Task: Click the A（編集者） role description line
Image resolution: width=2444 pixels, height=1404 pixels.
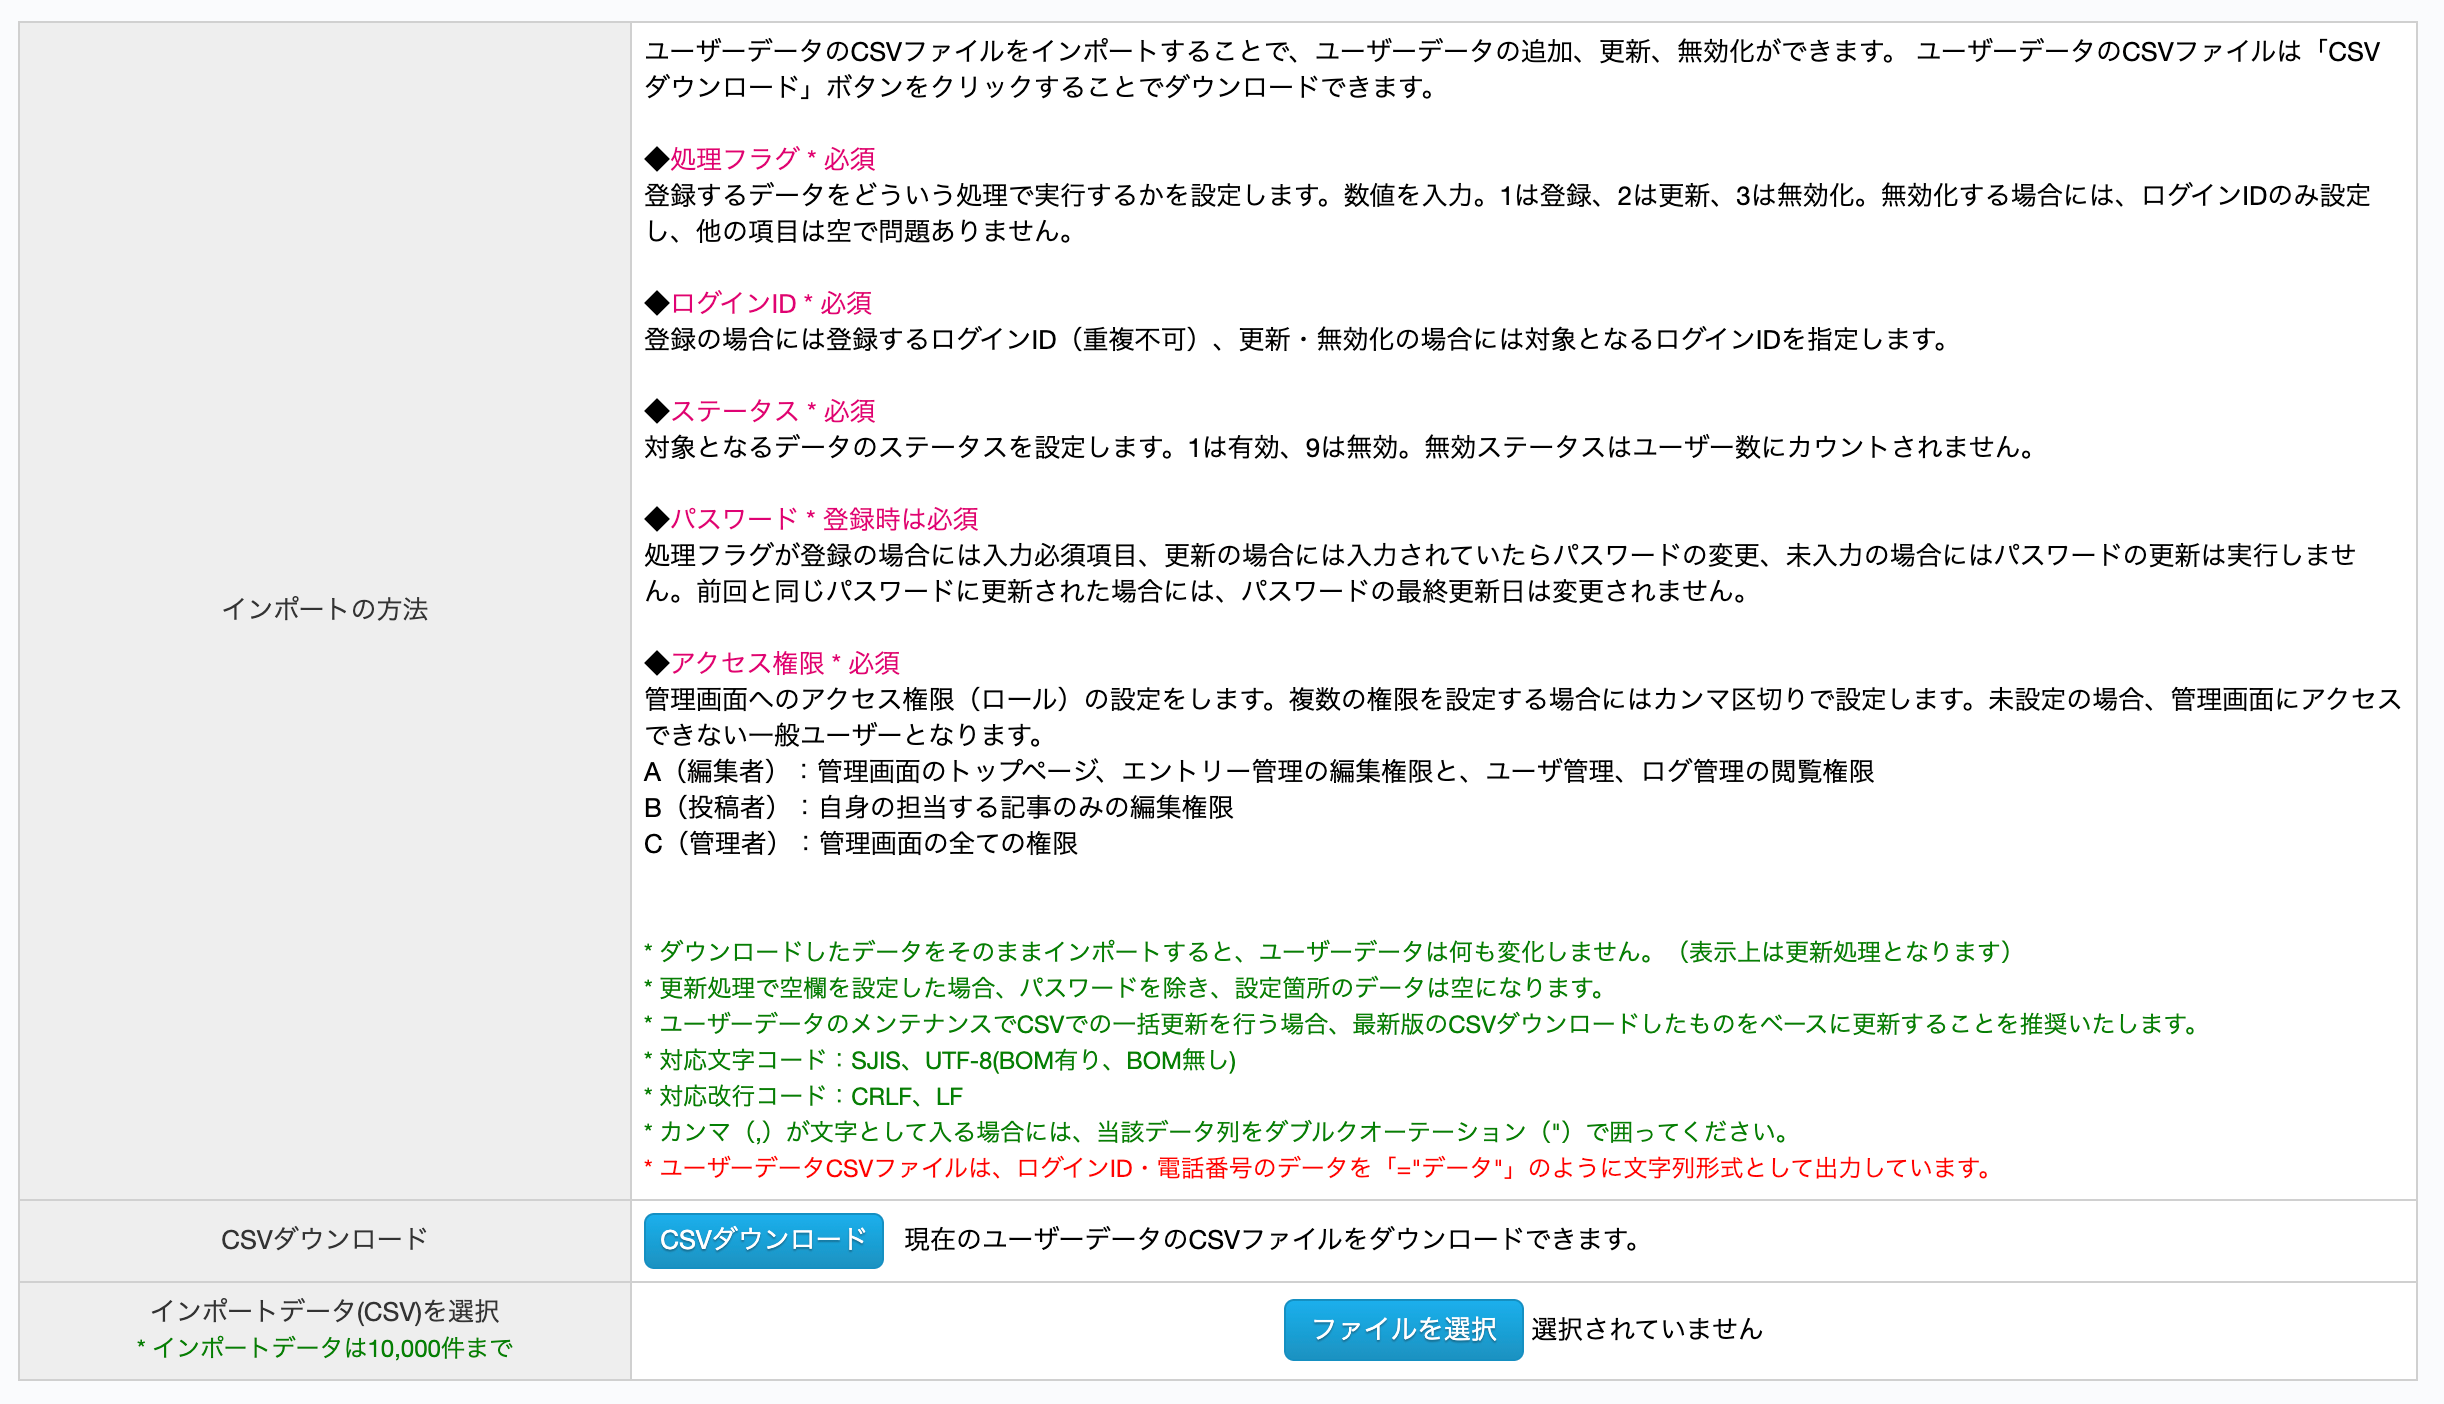Action: (1259, 771)
